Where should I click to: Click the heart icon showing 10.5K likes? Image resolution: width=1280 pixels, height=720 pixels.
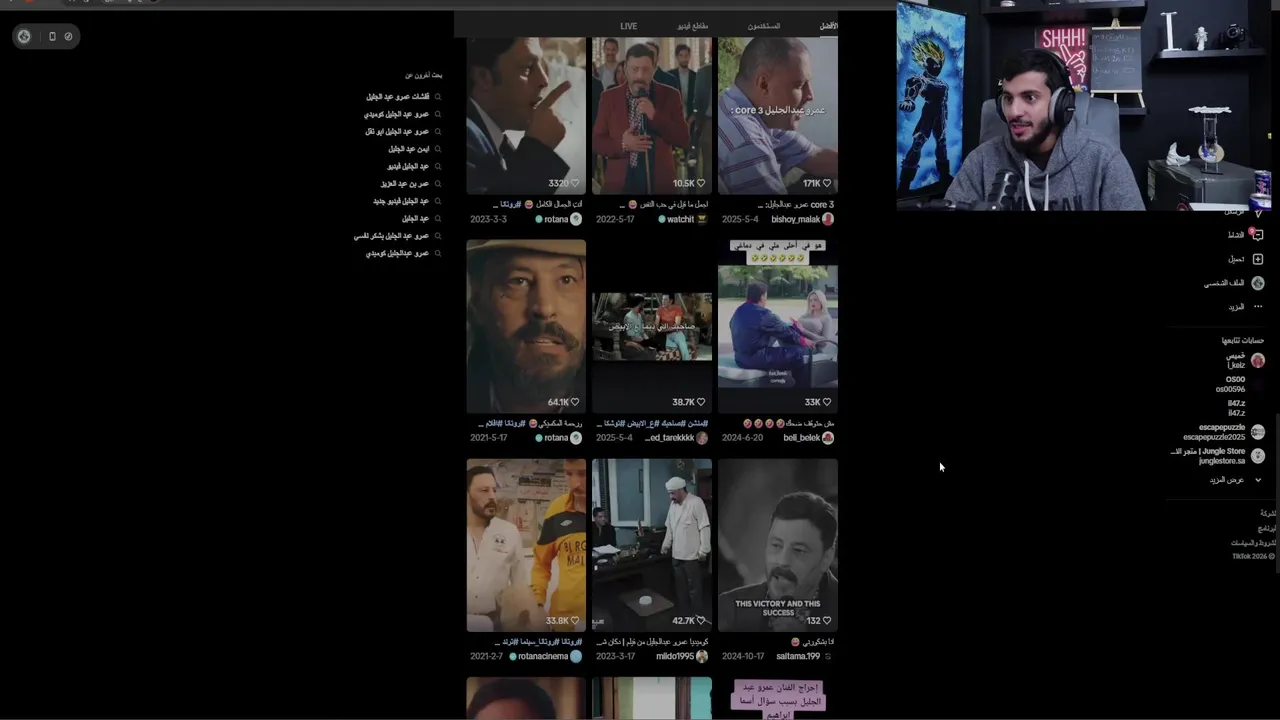coord(701,183)
